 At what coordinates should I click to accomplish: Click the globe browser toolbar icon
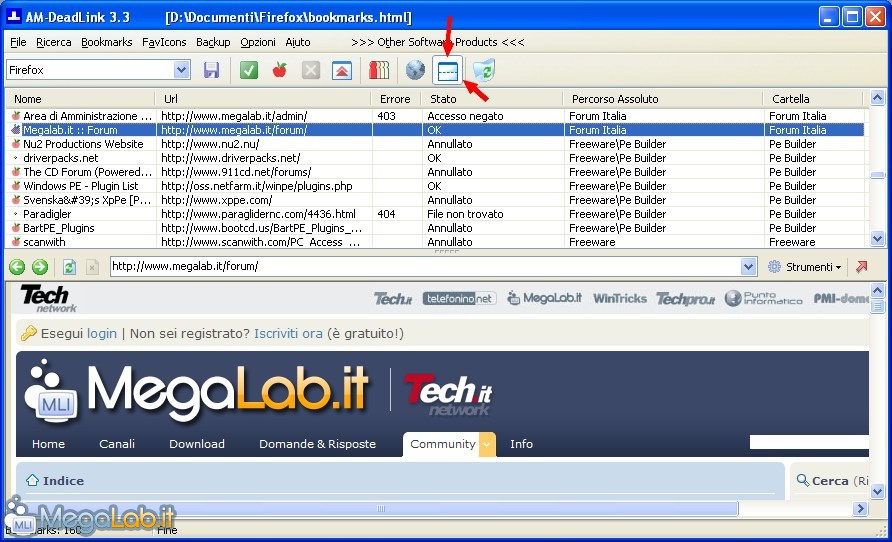tap(415, 70)
